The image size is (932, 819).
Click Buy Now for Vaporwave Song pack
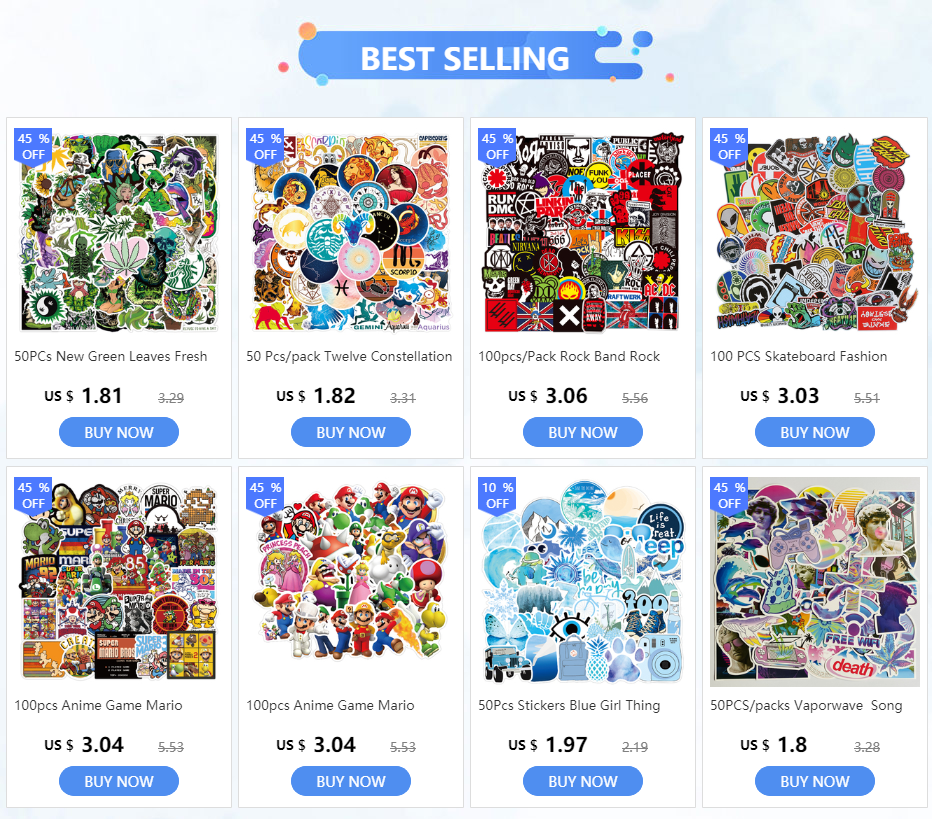[815, 781]
